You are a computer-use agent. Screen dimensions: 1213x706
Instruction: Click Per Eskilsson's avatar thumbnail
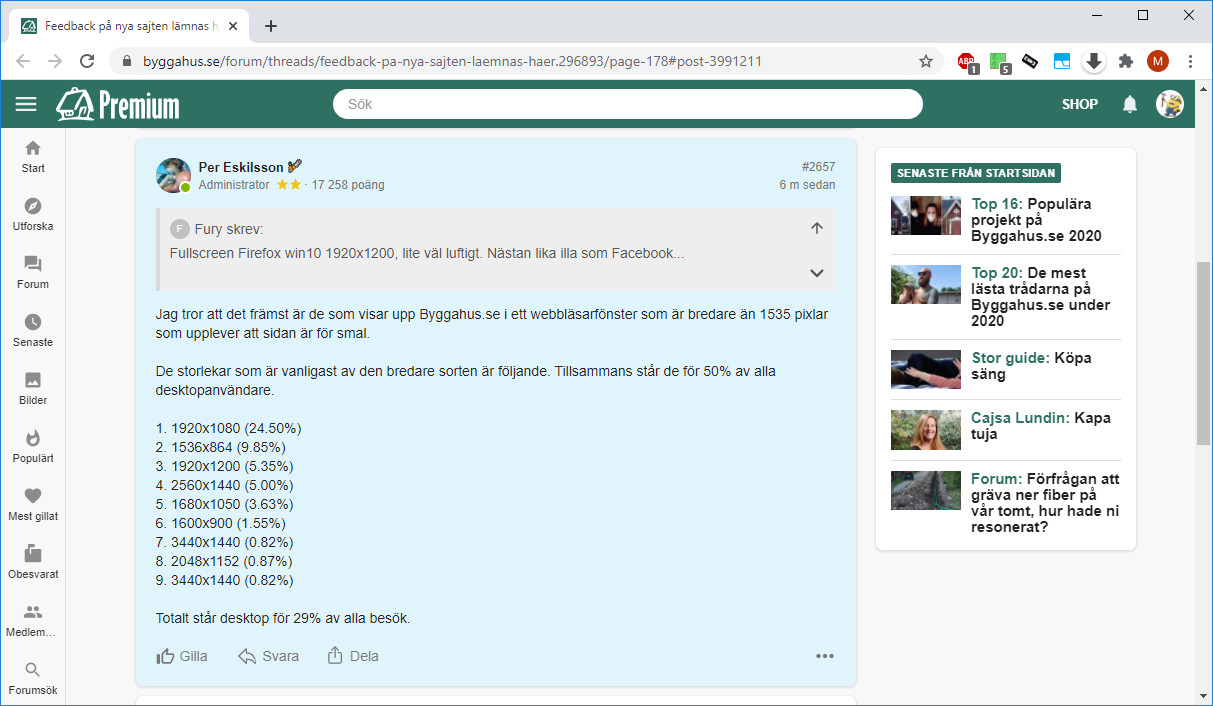point(173,175)
